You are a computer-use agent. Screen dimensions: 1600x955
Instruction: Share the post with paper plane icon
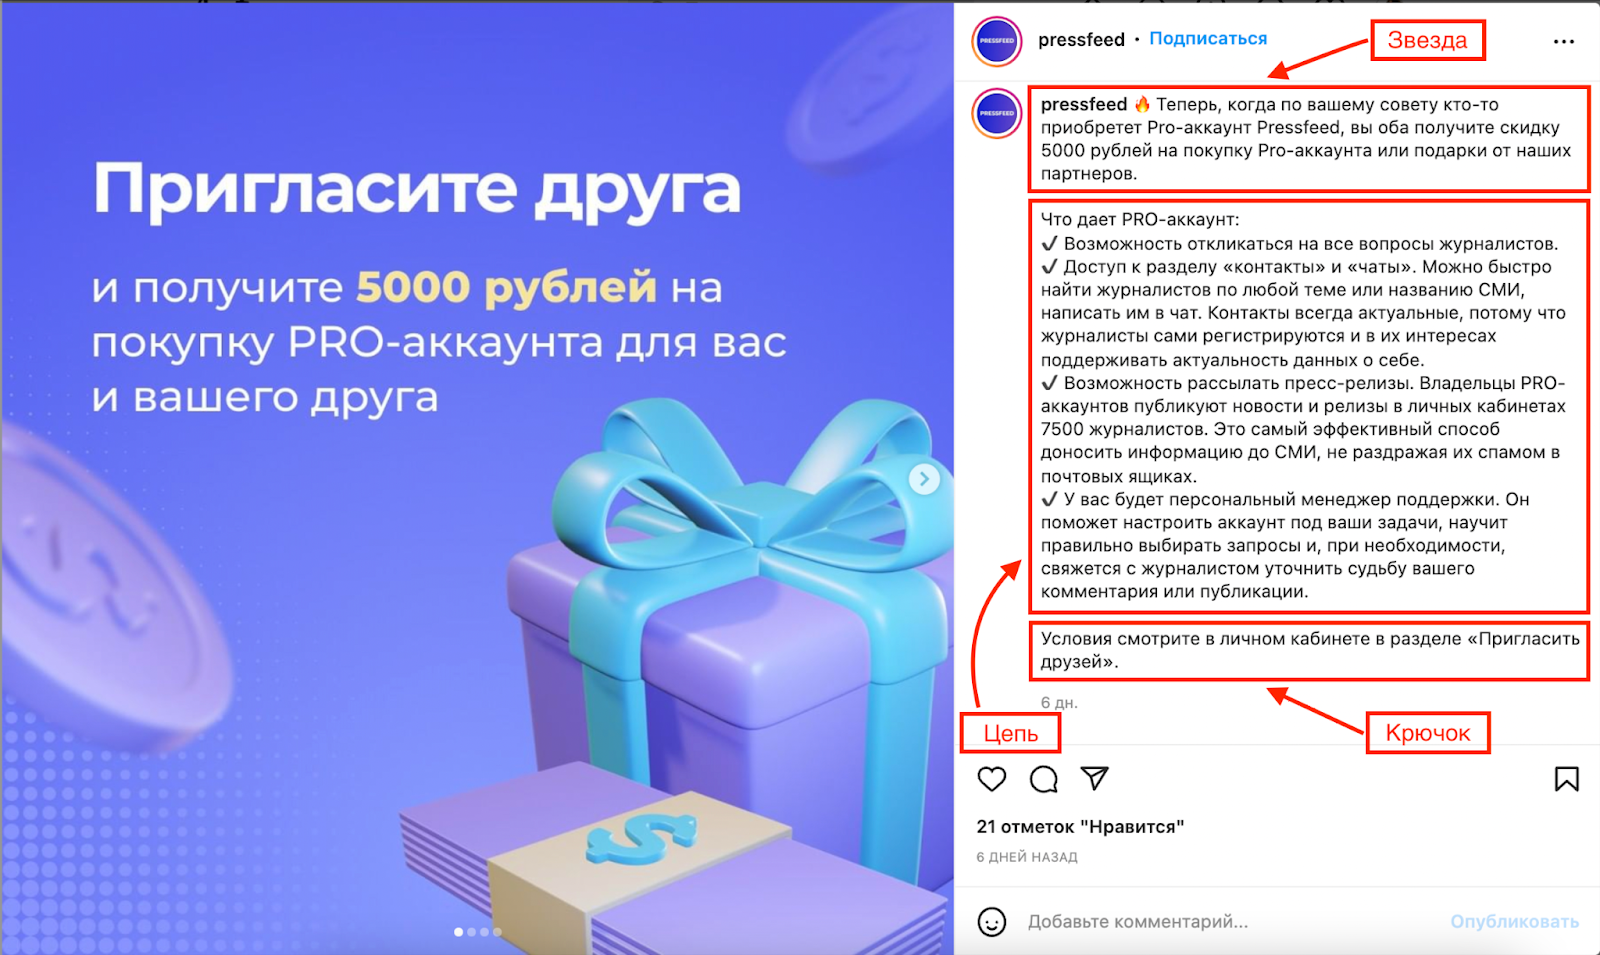click(1095, 778)
